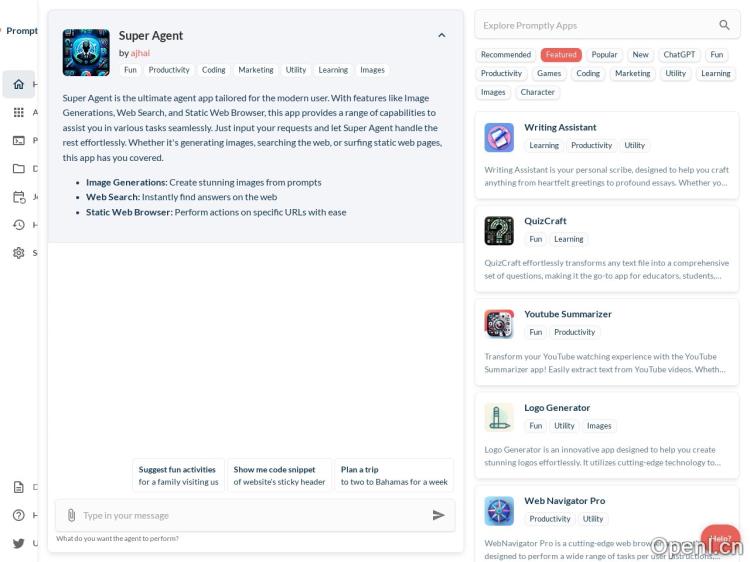The image size is (750, 562).
Task: Switch to the Popular filter
Action: point(604,55)
